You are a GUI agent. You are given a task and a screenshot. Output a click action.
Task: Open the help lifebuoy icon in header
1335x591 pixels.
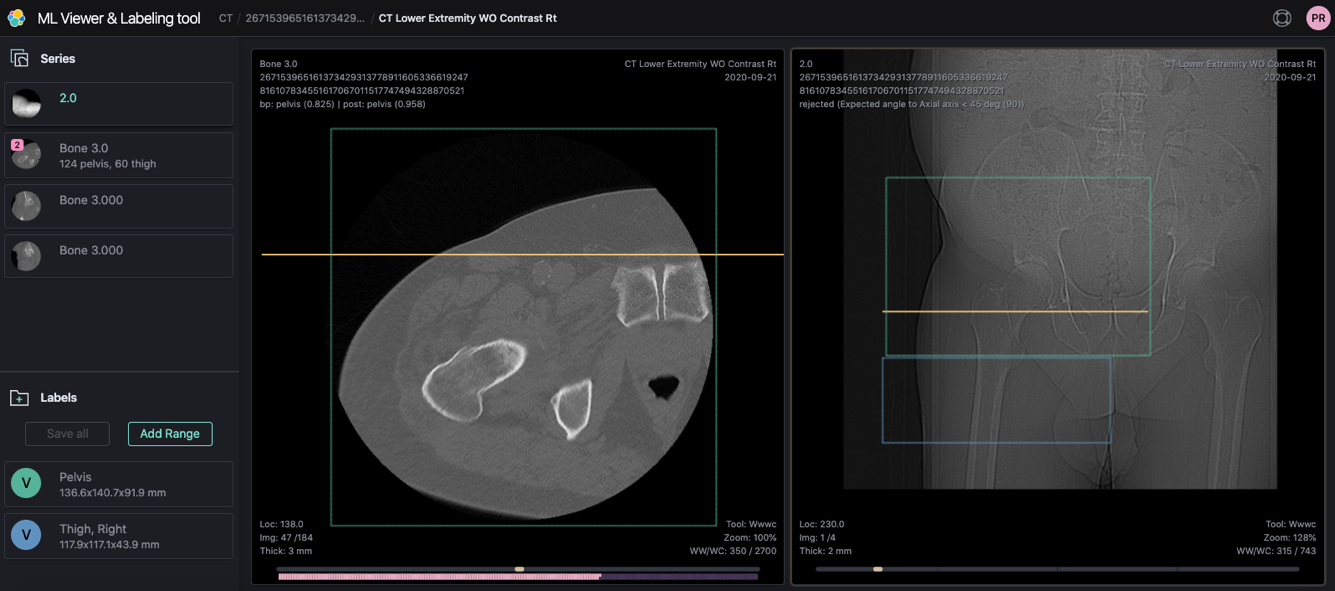pos(1282,18)
